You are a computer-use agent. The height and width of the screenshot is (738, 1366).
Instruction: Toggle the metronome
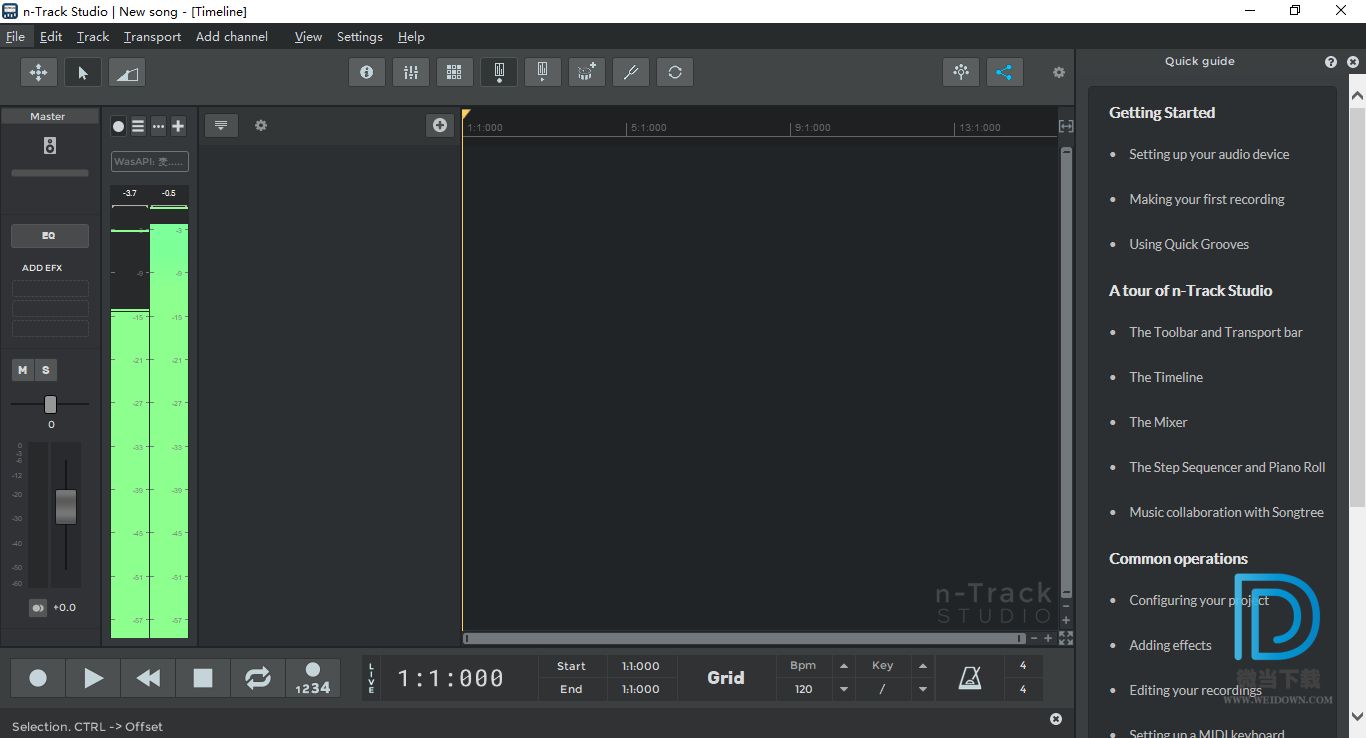(x=970, y=678)
